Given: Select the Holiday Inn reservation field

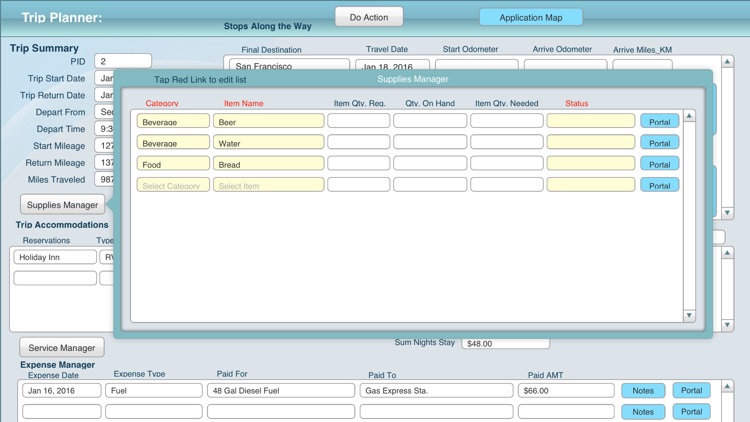Looking at the screenshot, I should click(55, 257).
